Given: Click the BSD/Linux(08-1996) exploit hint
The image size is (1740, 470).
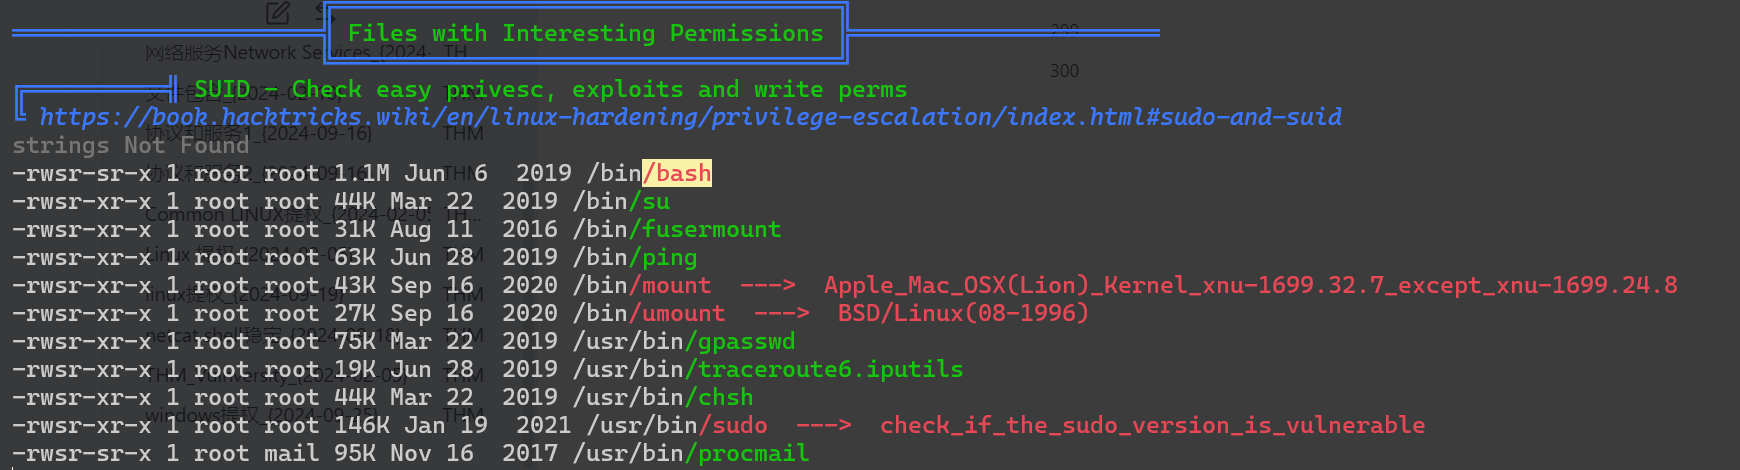Looking at the screenshot, I should (963, 313).
